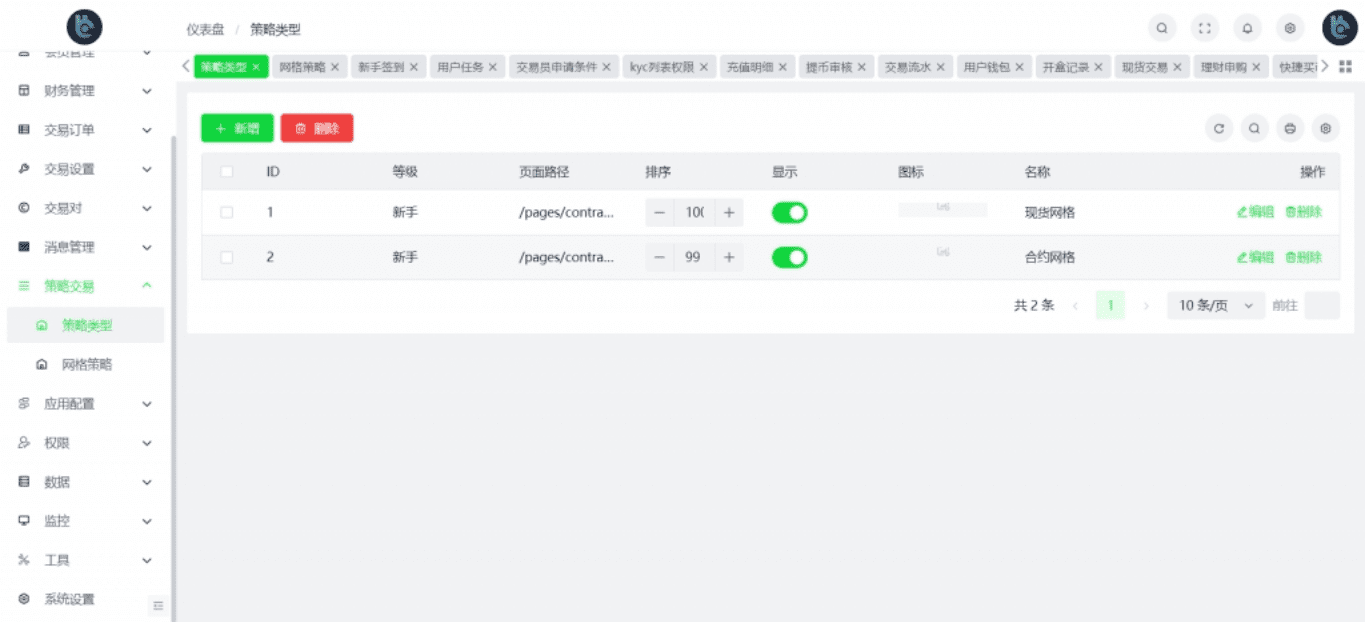Open the tab grid menu icon

1346,66
